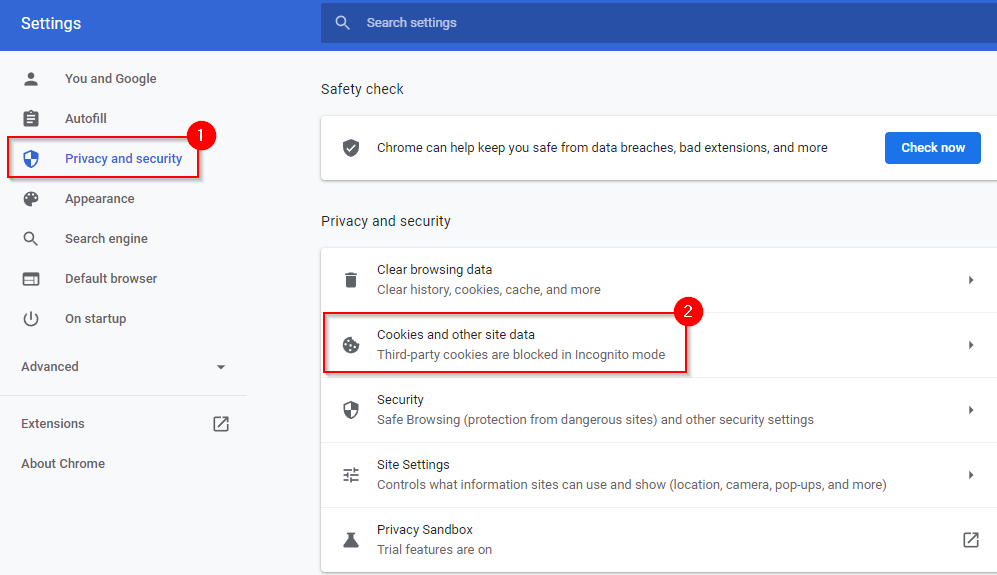Image resolution: width=997 pixels, height=575 pixels.
Task: Click the Autofill clipboard icon
Action: [x=31, y=119]
